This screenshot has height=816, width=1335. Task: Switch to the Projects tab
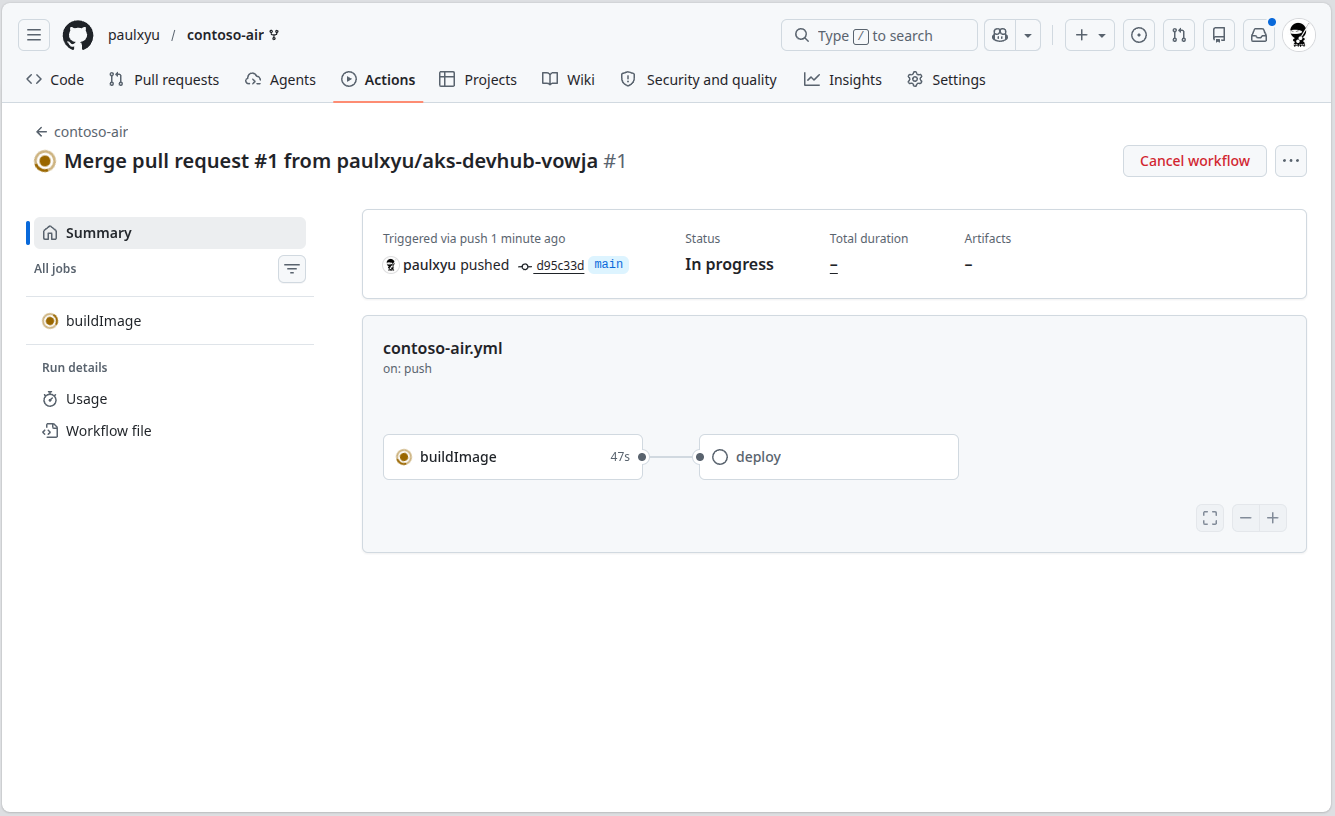coord(478,80)
